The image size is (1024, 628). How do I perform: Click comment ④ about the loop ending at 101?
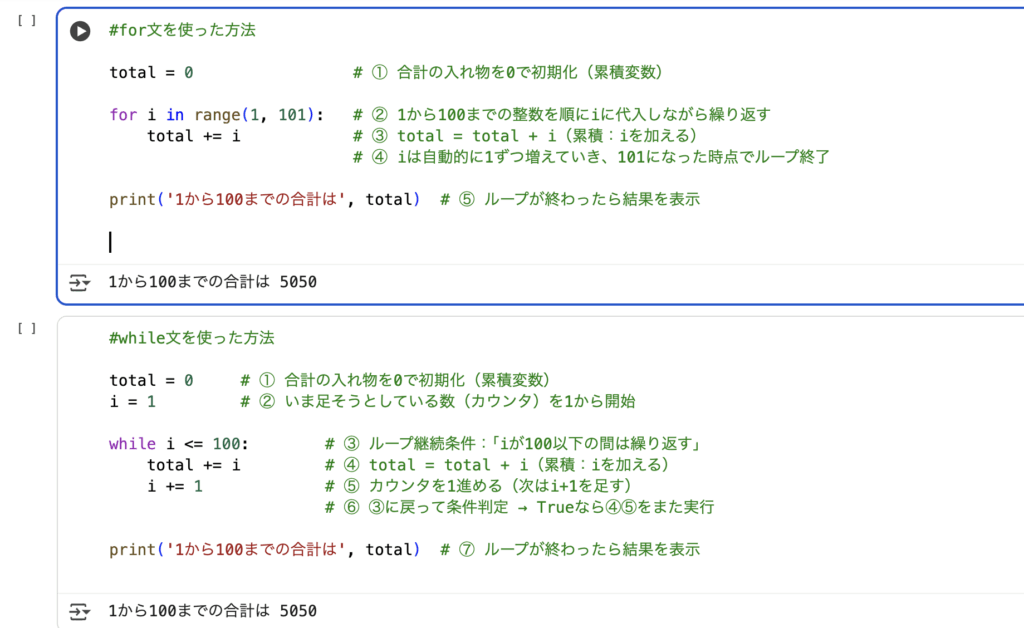click(591, 157)
